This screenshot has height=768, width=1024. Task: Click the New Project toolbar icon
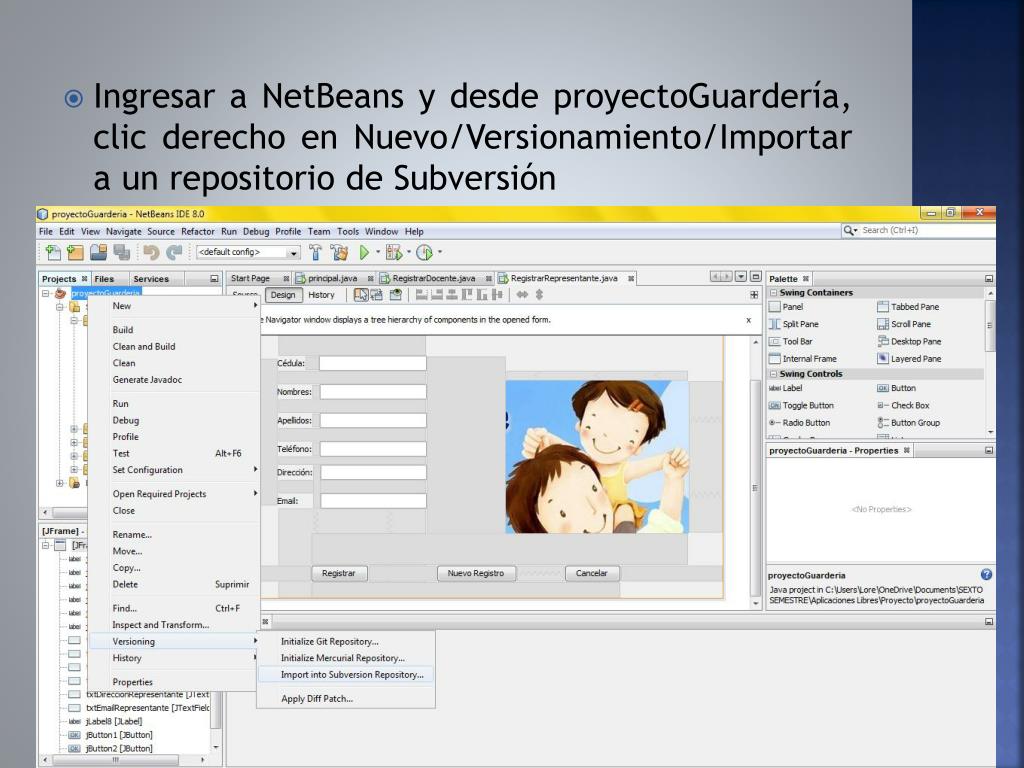click(x=76, y=252)
